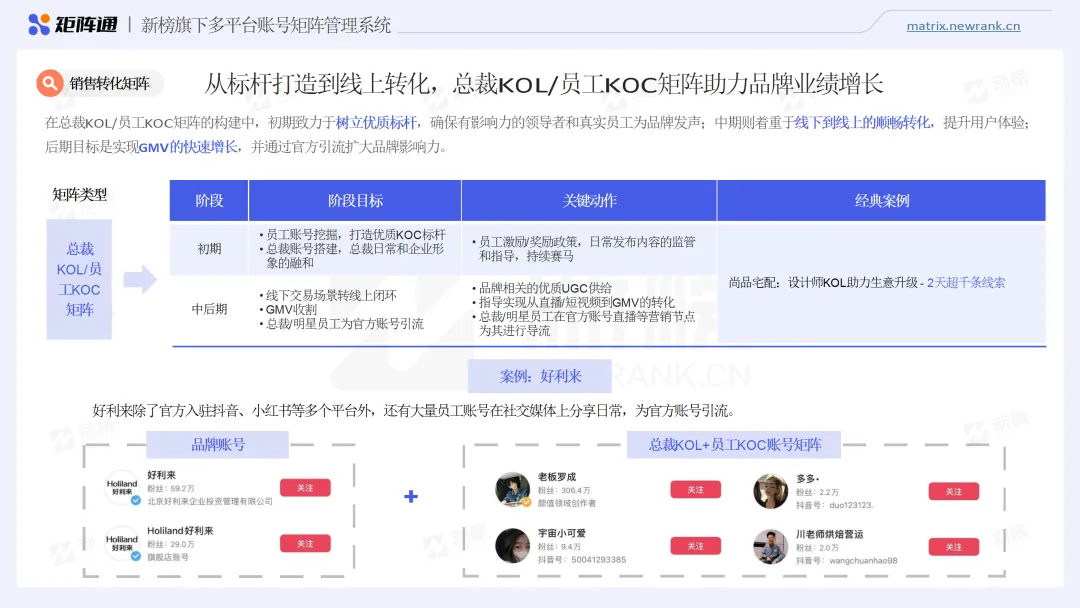Click the 2天超千条线索 link text
The width and height of the screenshot is (1080, 608).
[966, 282]
